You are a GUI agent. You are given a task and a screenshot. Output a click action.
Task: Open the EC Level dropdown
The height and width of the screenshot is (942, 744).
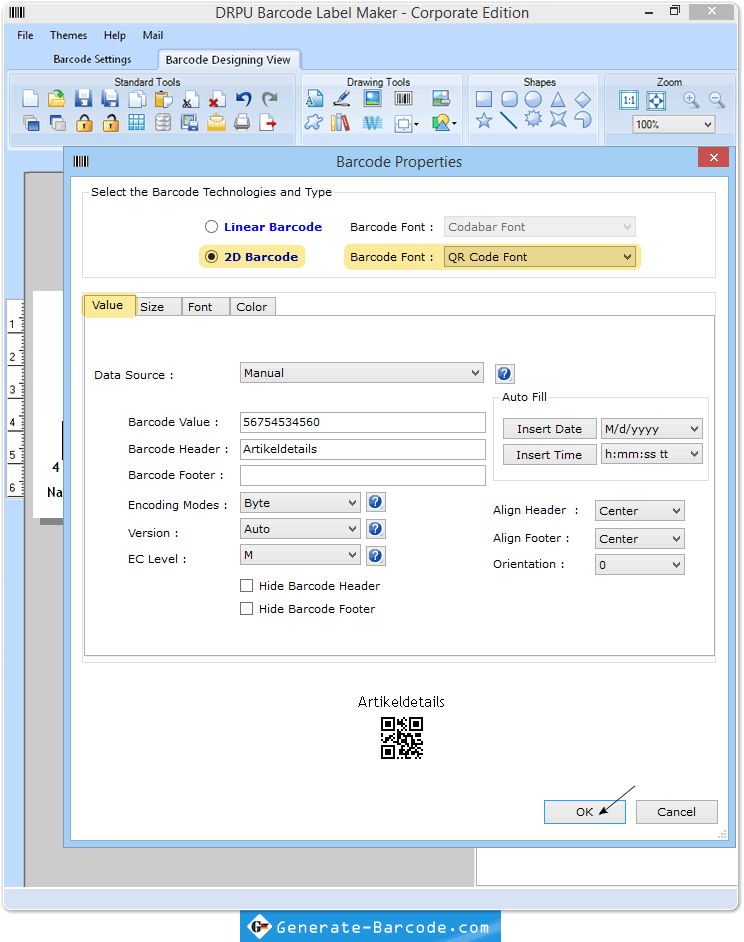[x=300, y=555]
